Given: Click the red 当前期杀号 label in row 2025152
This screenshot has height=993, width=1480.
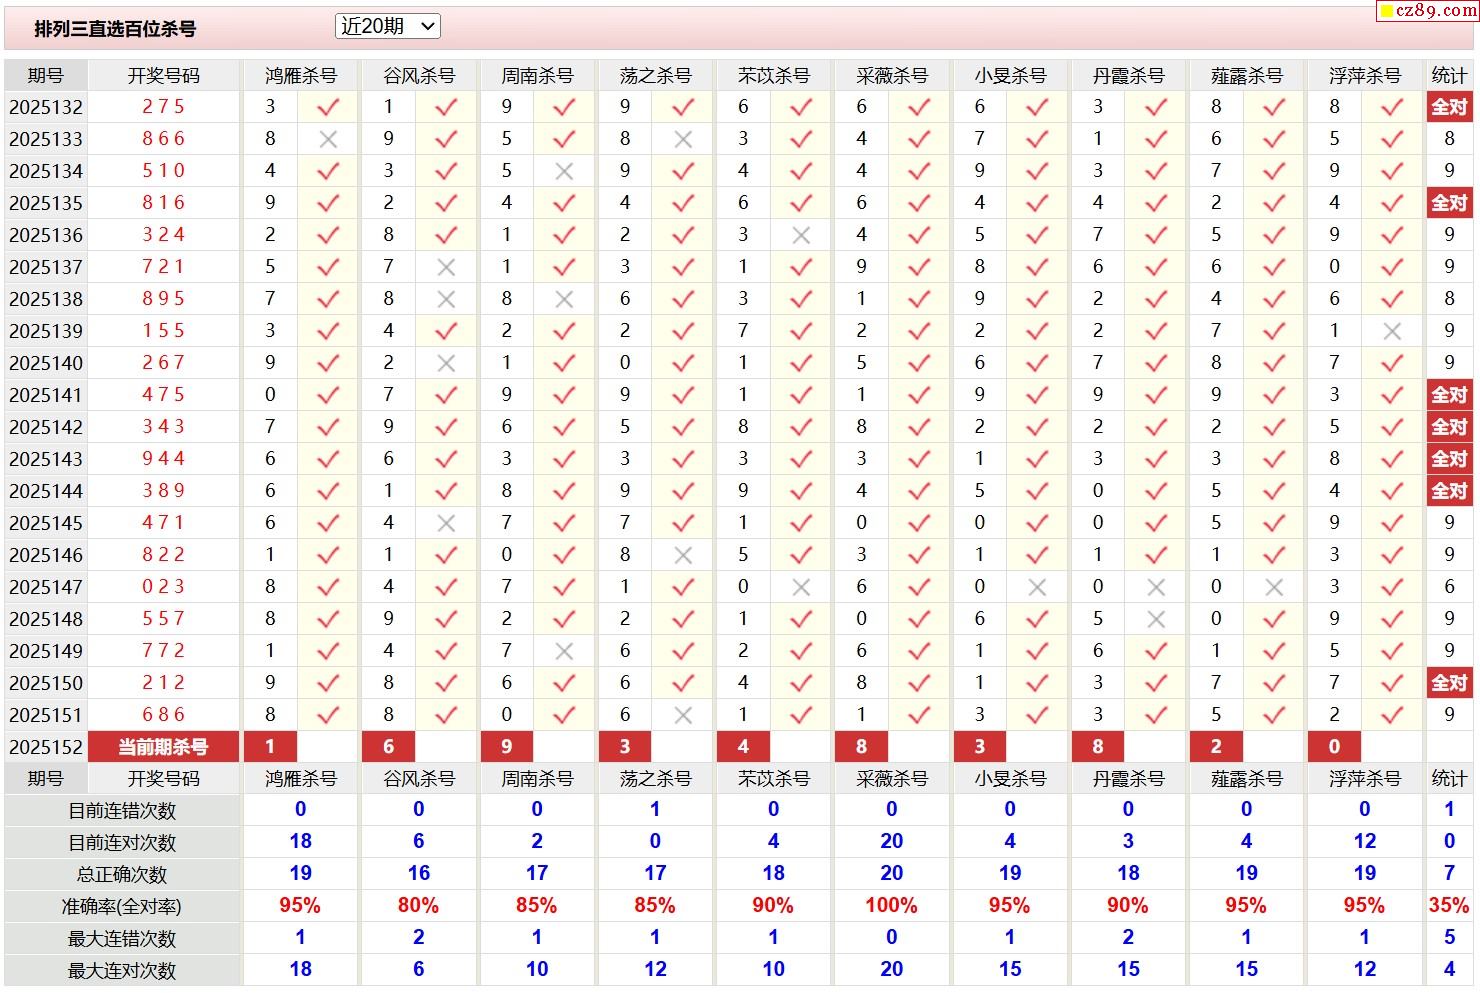Looking at the screenshot, I should (164, 747).
